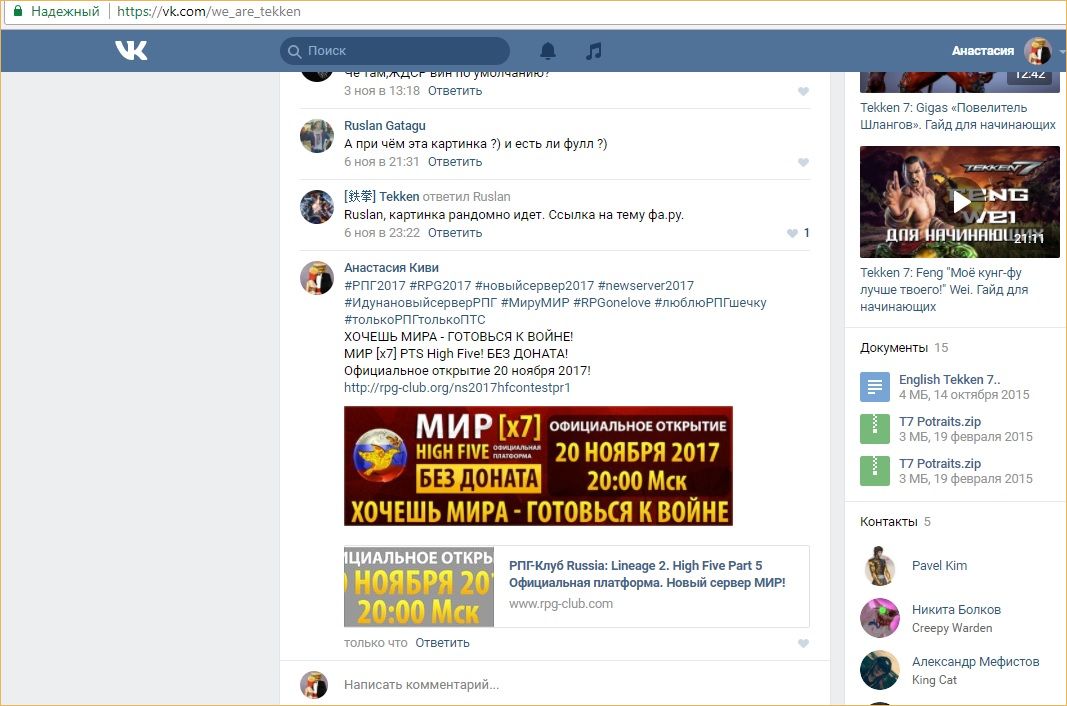The width and height of the screenshot is (1067, 706).
Task: Open the VK logo home link
Action: pos(131,50)
